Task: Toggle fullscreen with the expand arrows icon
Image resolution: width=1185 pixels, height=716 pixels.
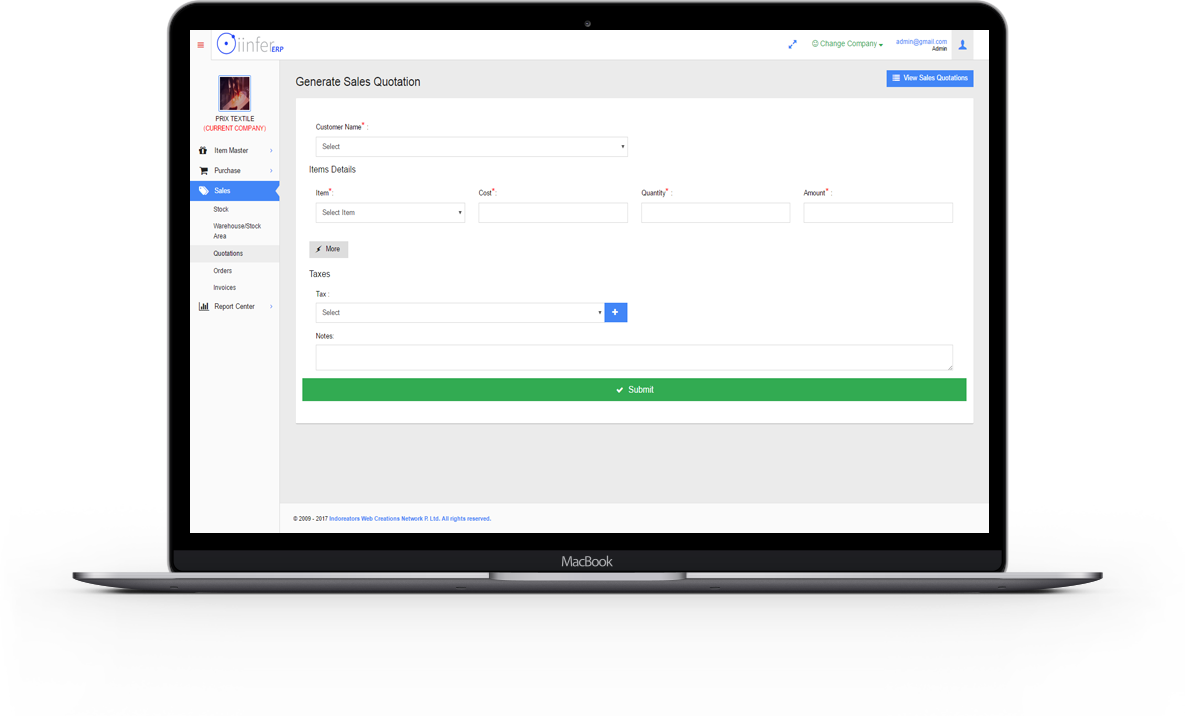Action: coord(792,45)
